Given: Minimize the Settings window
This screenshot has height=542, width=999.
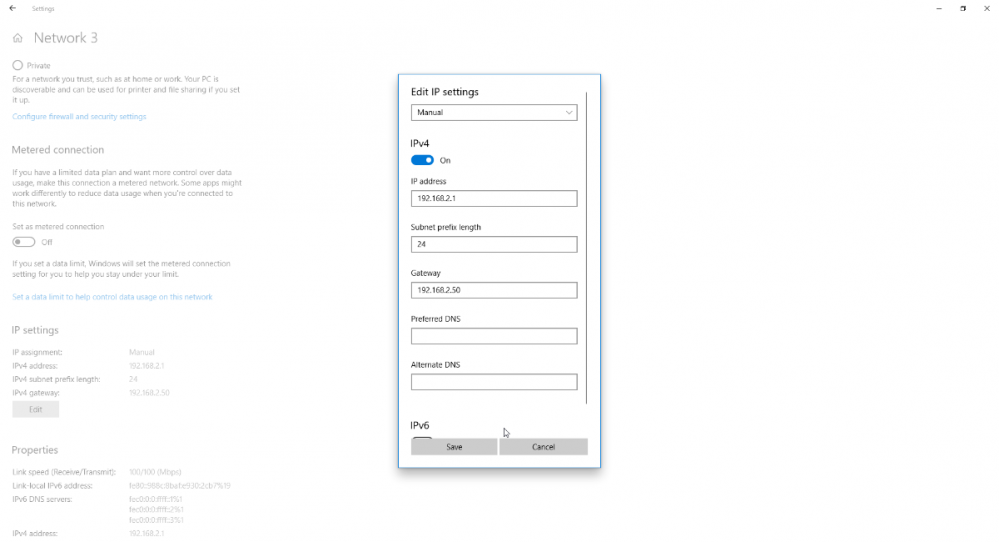Looking at the screenshot, I should coord(939,8).
